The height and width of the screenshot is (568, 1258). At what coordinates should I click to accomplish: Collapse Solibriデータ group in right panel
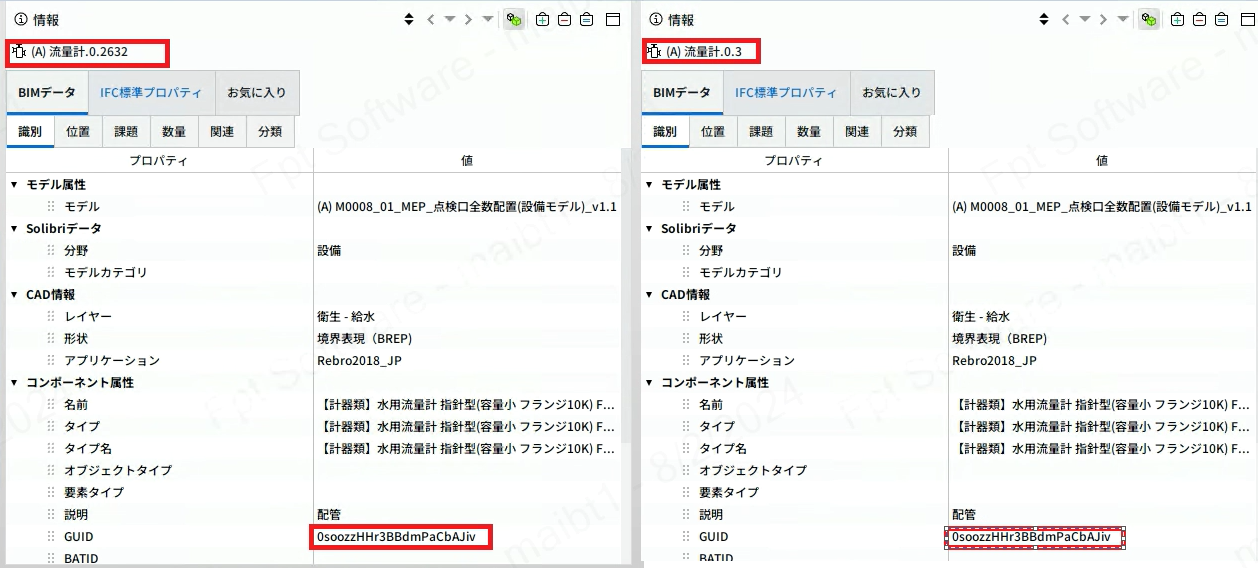[x=649, y=229]
